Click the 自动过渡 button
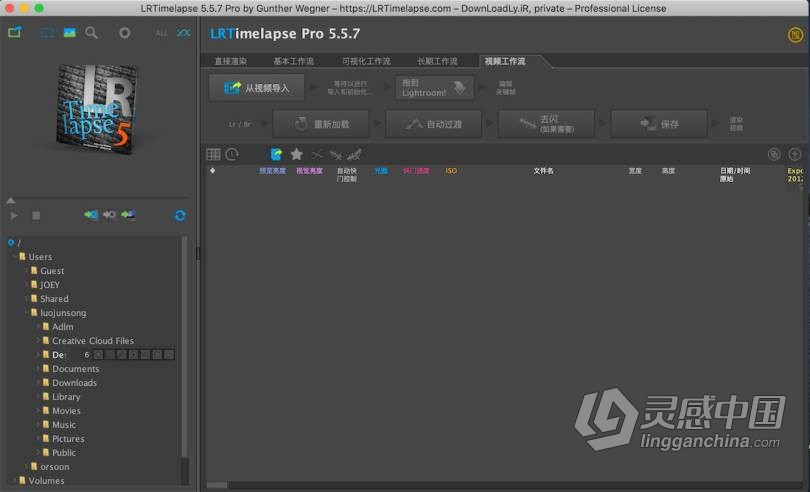The width and height of the screenshot is (810, 492). coord(434,124)
